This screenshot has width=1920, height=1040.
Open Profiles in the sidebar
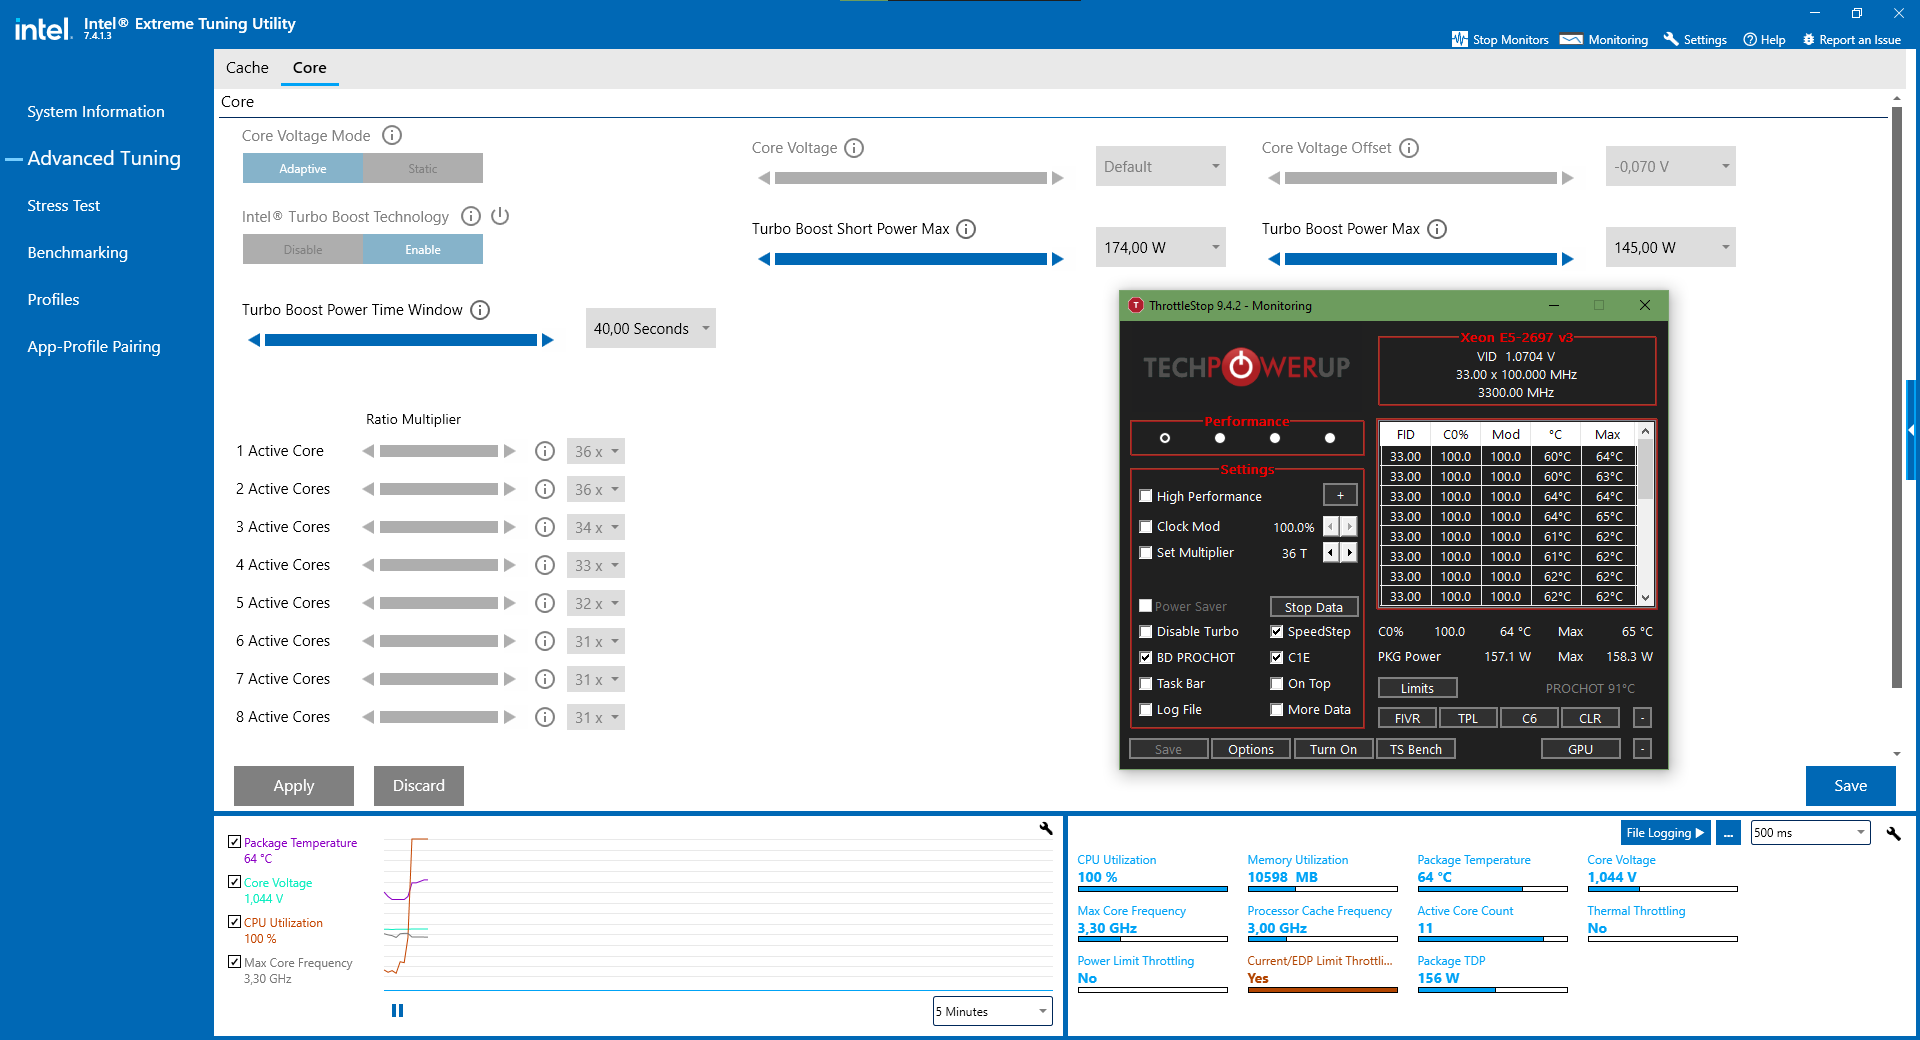(x=54, y=300)
